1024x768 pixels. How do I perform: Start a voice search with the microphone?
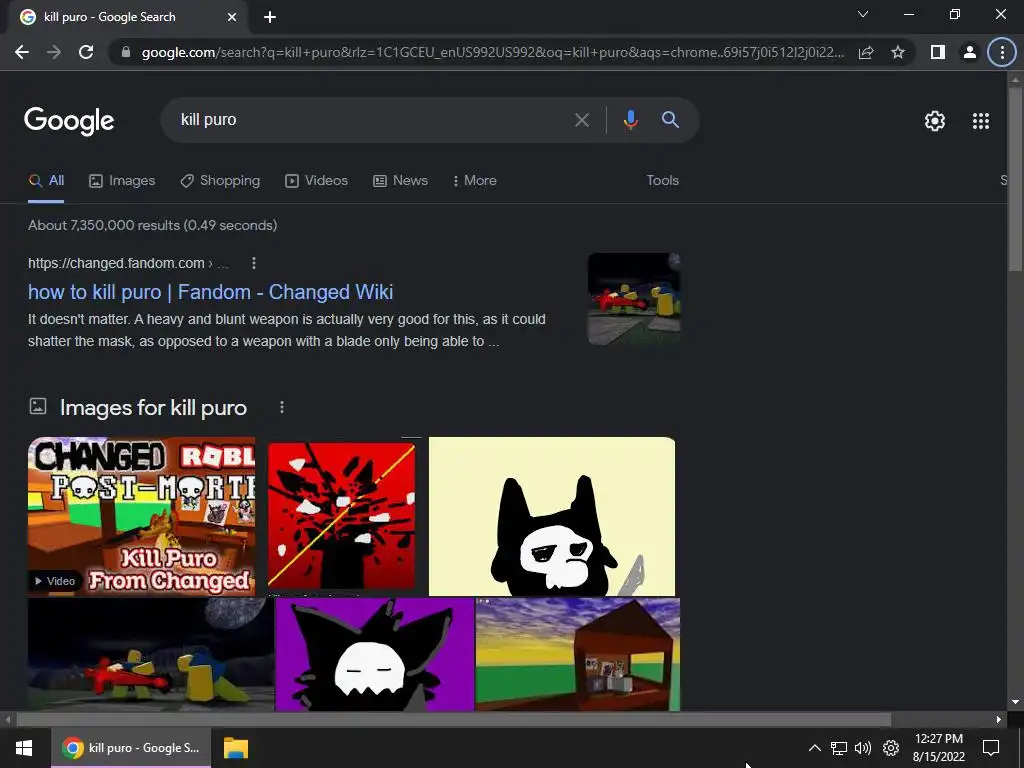(630, 120)
